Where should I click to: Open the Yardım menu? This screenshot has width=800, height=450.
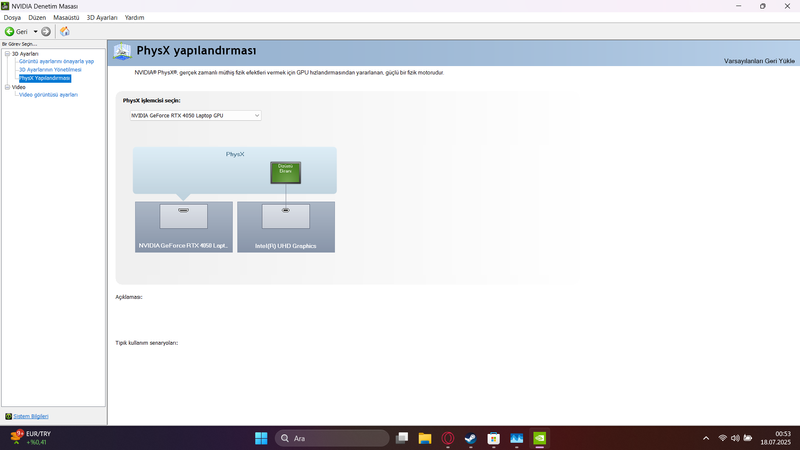[x=134, y=17]
